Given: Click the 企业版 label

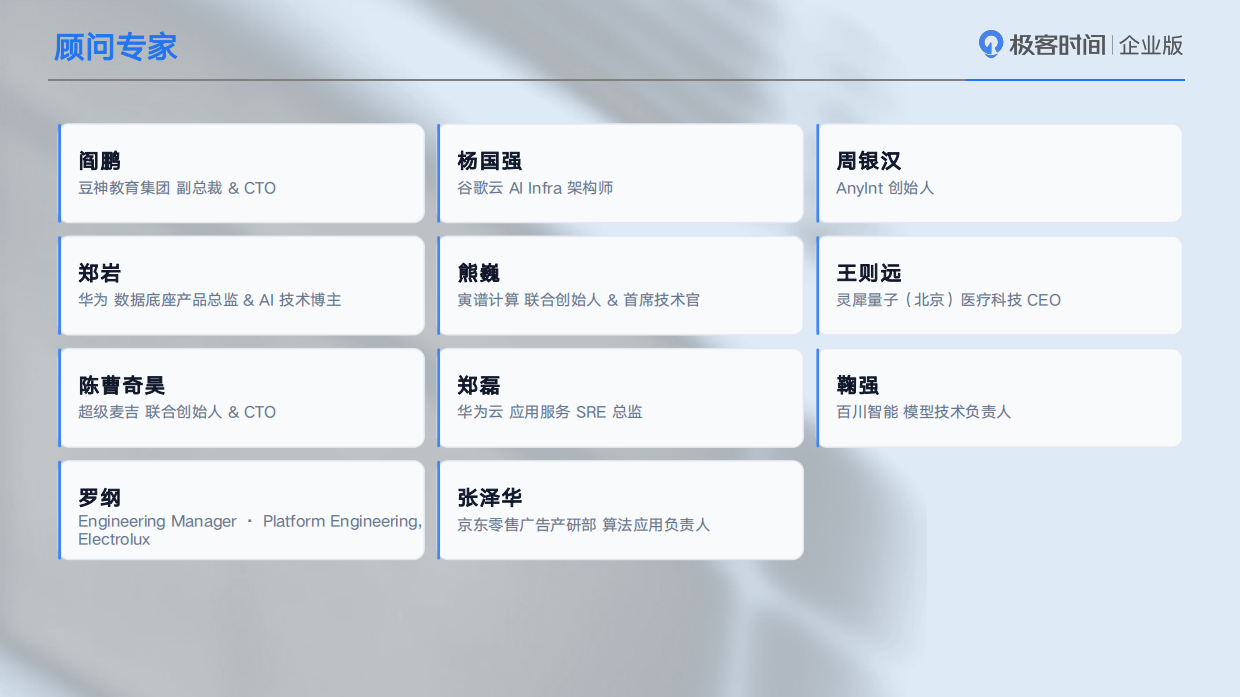Looking at the screenshot, I should coord(1151,45).
